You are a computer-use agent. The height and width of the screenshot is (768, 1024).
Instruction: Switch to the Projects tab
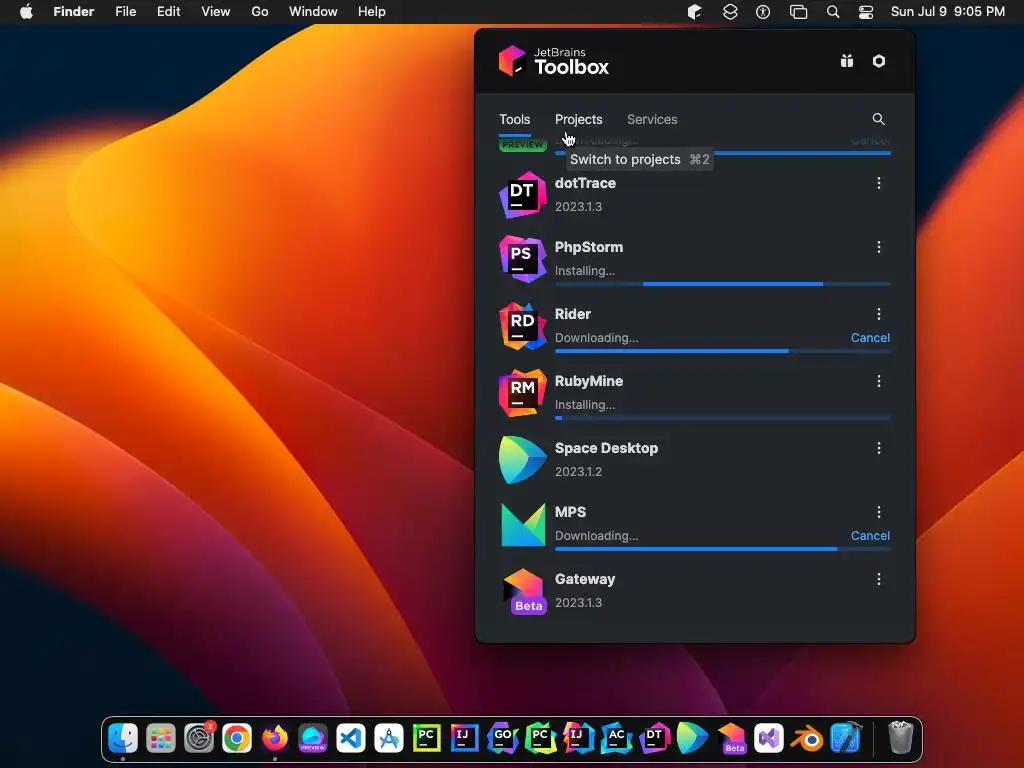click(x=579, y=120)
